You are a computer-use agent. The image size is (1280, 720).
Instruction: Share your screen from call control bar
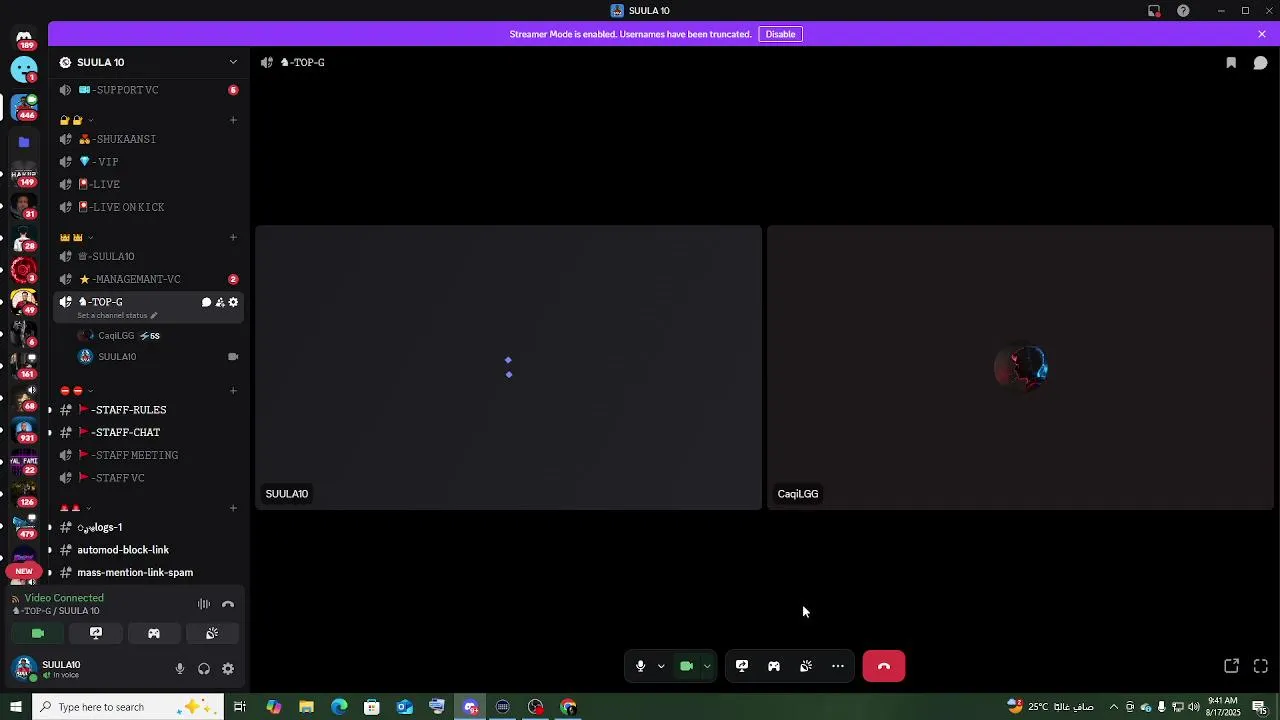click(742, 666)
